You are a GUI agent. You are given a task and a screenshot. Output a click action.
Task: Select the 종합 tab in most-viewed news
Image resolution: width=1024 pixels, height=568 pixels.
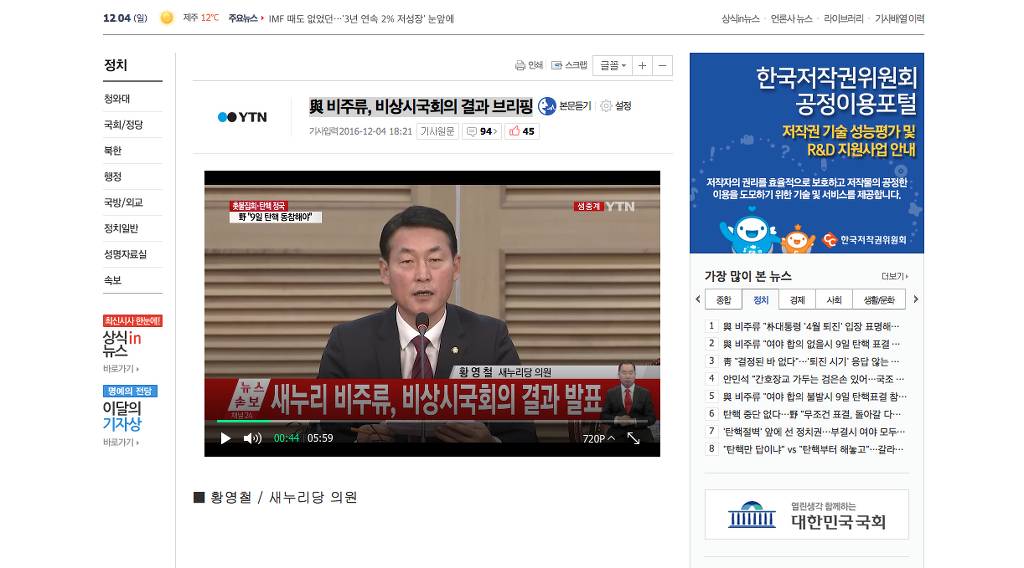(x=724, y=300)
